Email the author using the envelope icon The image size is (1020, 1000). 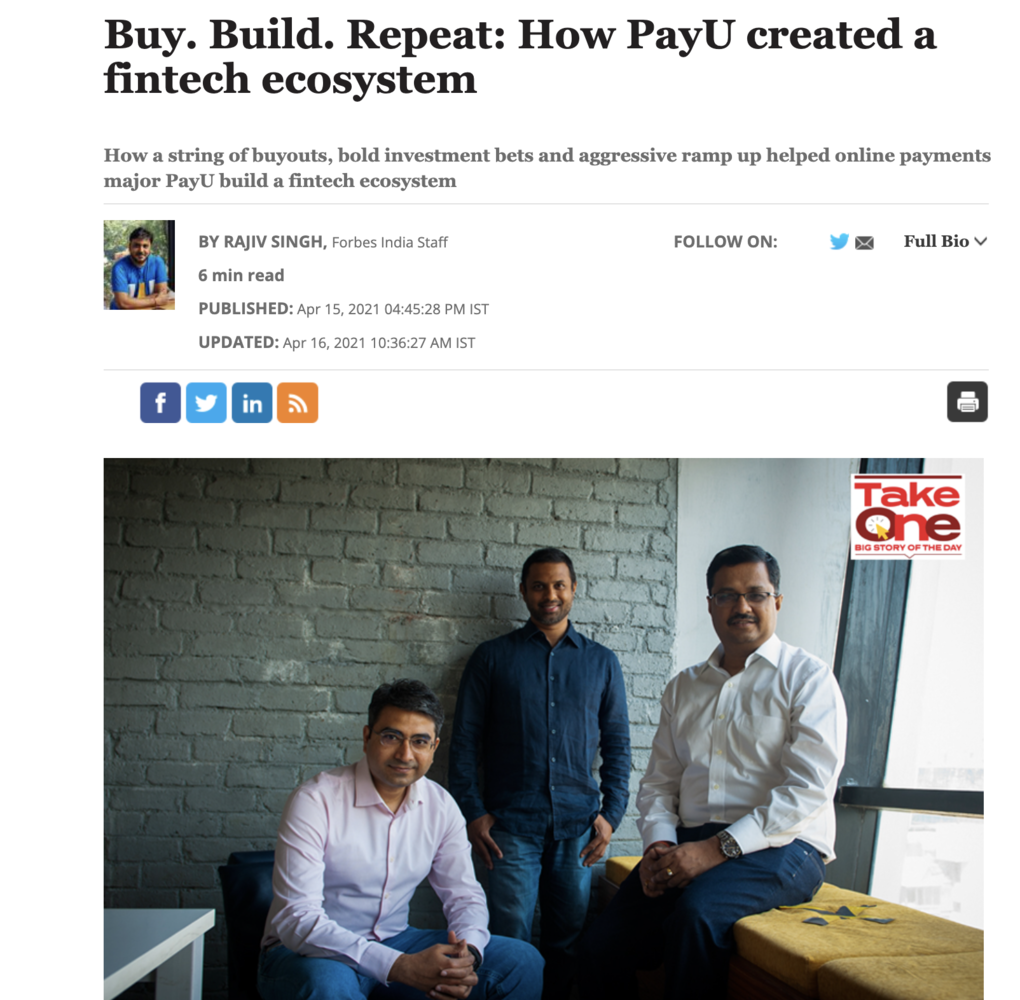click(x=864, y=243)
